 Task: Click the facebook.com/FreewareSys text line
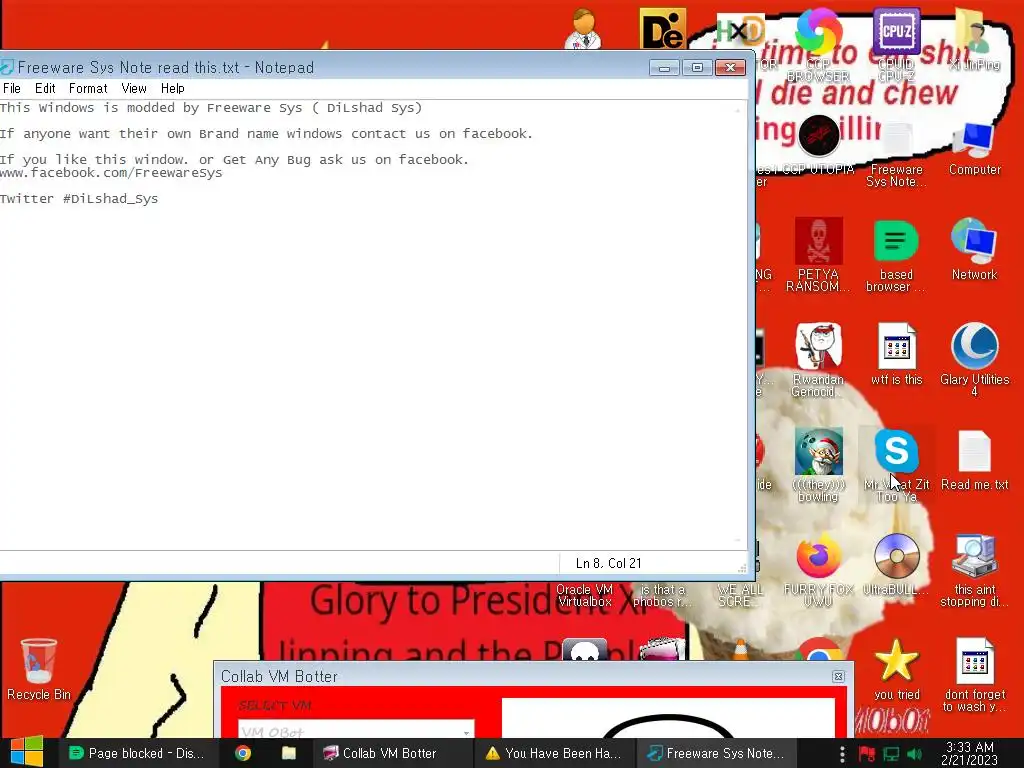pyautogui.click(x=111, y=173)
